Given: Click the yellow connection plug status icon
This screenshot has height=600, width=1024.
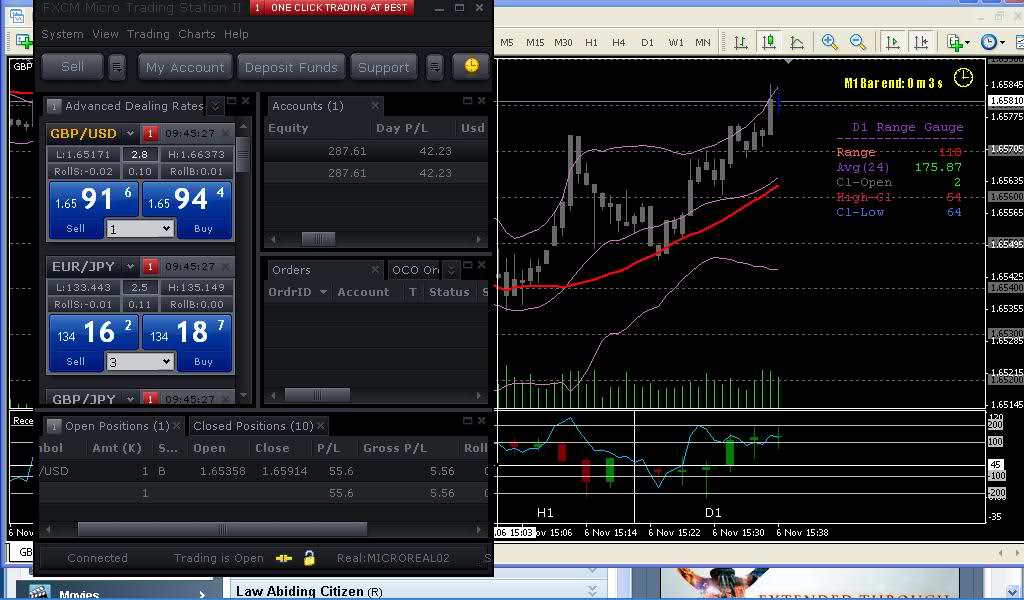Looking at the screenshot, I should click(x=283, y=558).
